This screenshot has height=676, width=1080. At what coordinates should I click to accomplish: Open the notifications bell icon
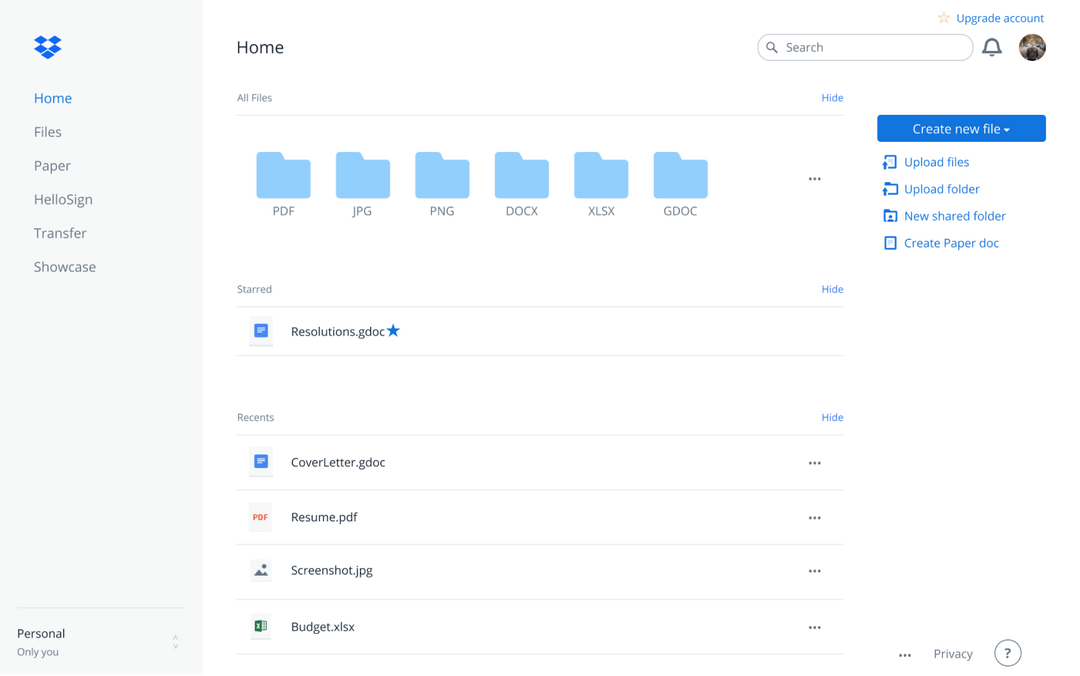click(992, 47)
